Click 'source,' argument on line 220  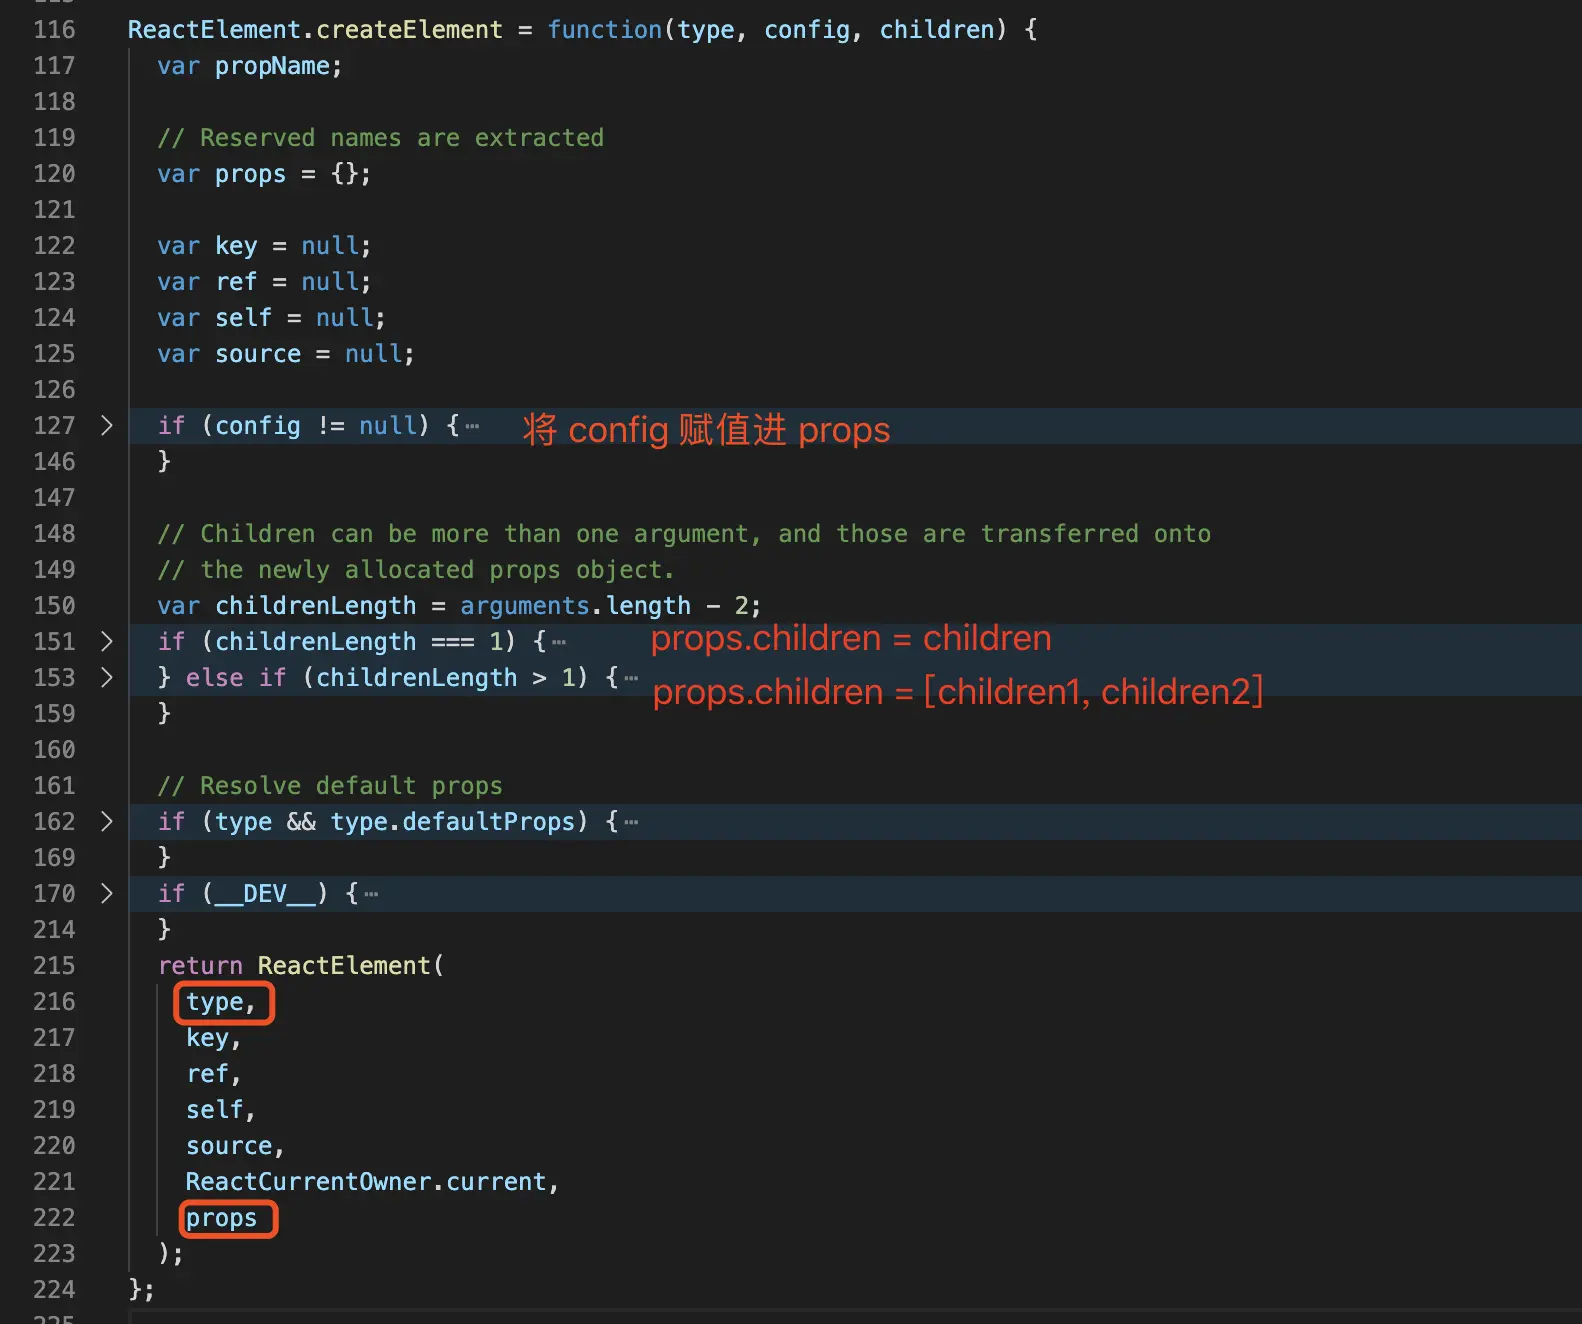236,1146
